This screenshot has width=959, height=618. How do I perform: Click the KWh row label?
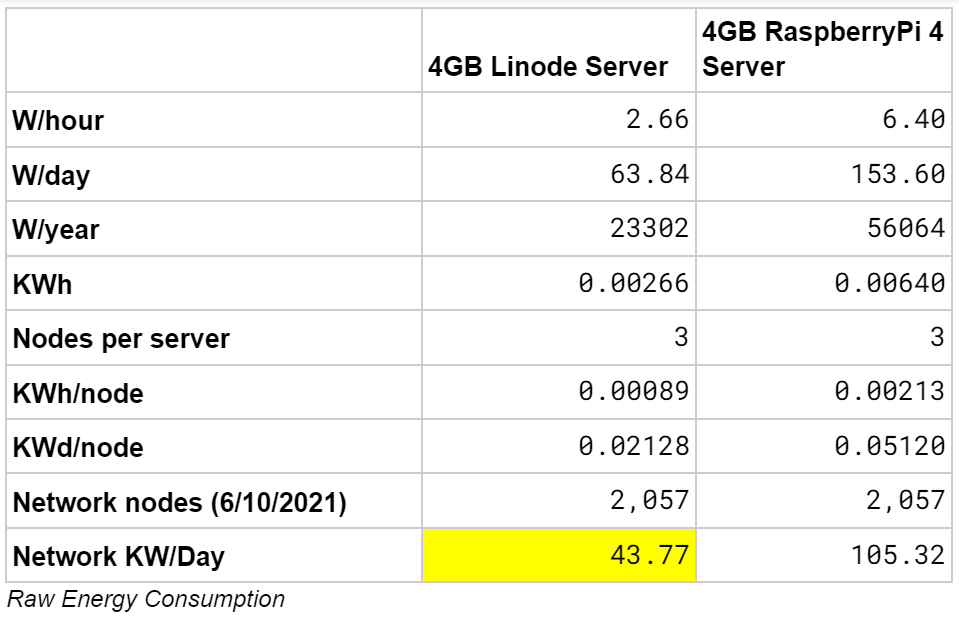coord(42,285)
